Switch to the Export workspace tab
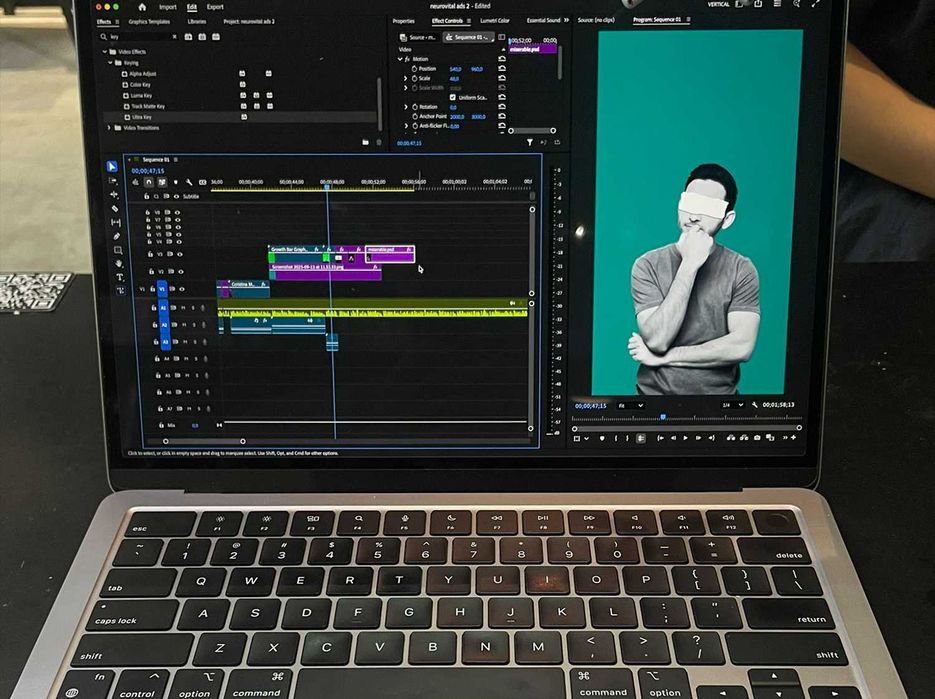Image resolution: width=935 pixels, height=699 pixels. 215,7
